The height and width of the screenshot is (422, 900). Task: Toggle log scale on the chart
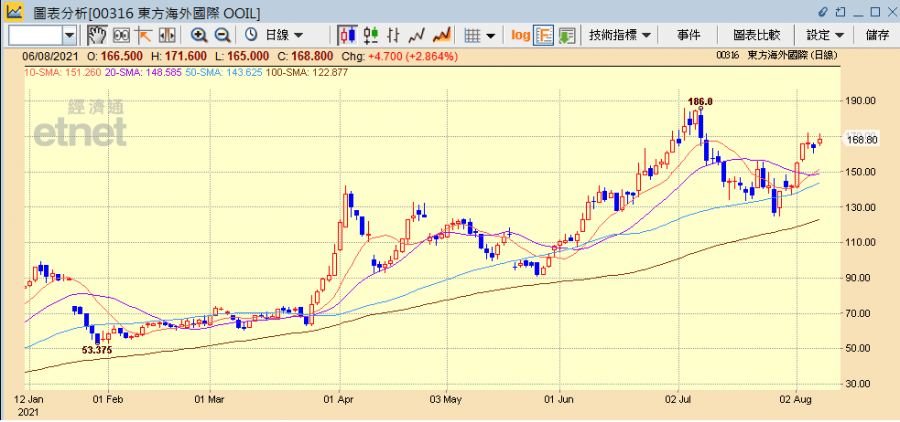[520, 35]
